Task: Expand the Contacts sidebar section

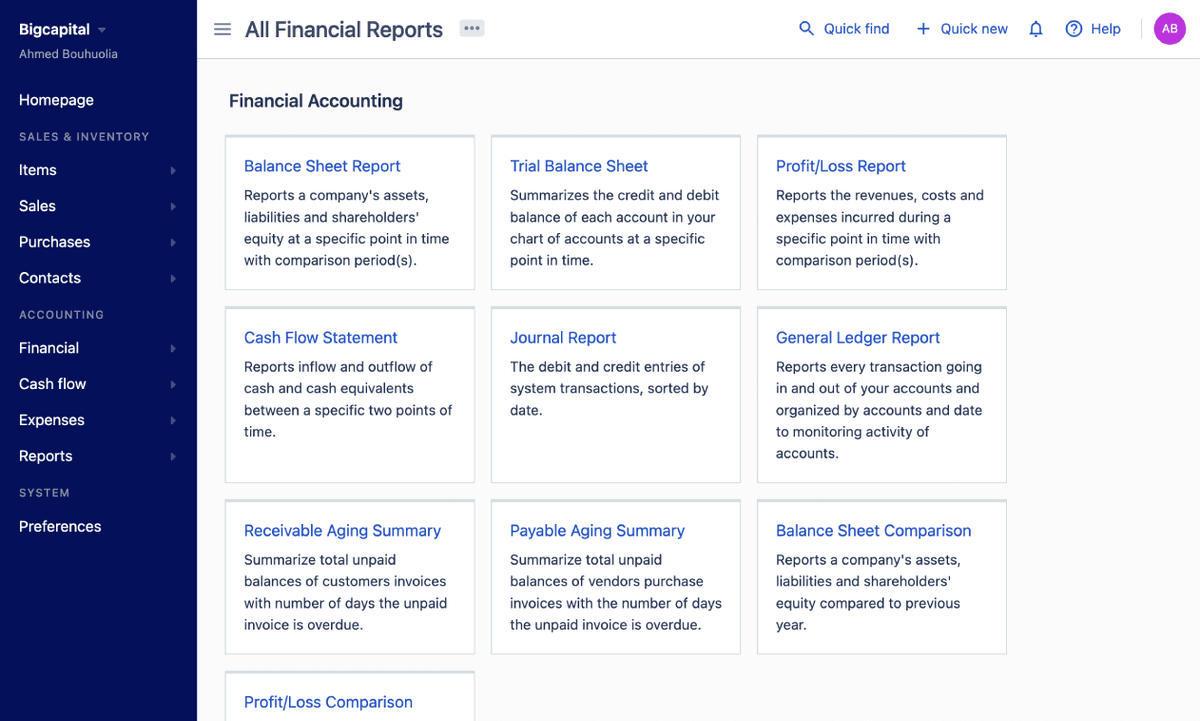Action: click(172, 278)
